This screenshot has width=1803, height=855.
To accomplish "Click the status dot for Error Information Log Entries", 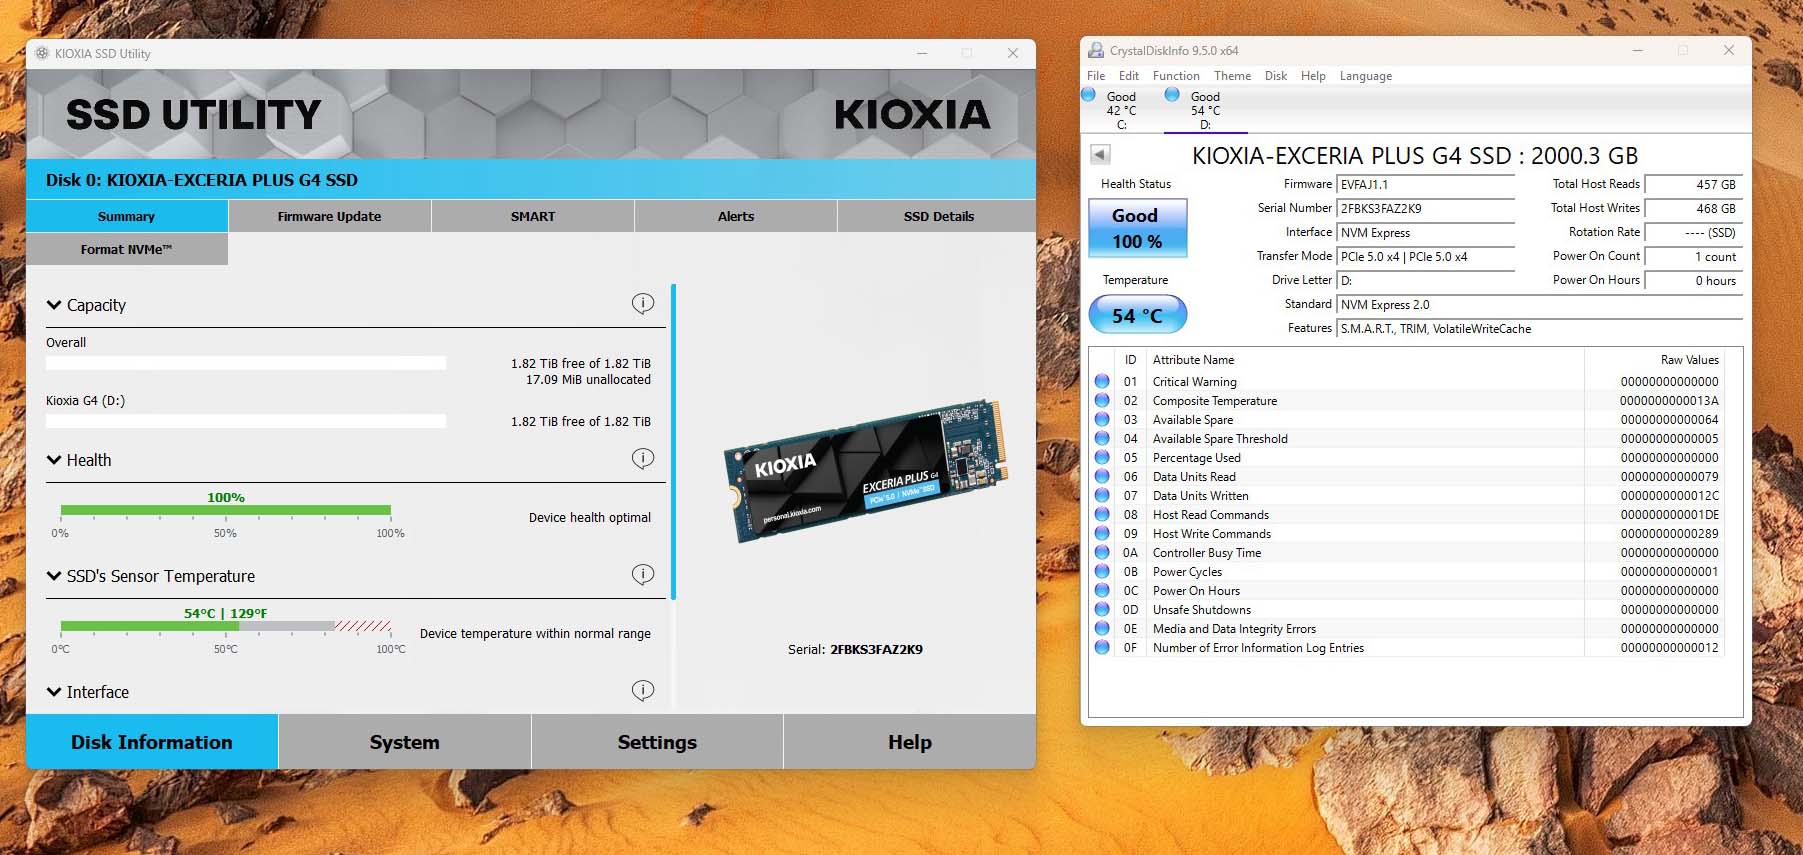I will pyautogui.click(x=1102, y=647).
